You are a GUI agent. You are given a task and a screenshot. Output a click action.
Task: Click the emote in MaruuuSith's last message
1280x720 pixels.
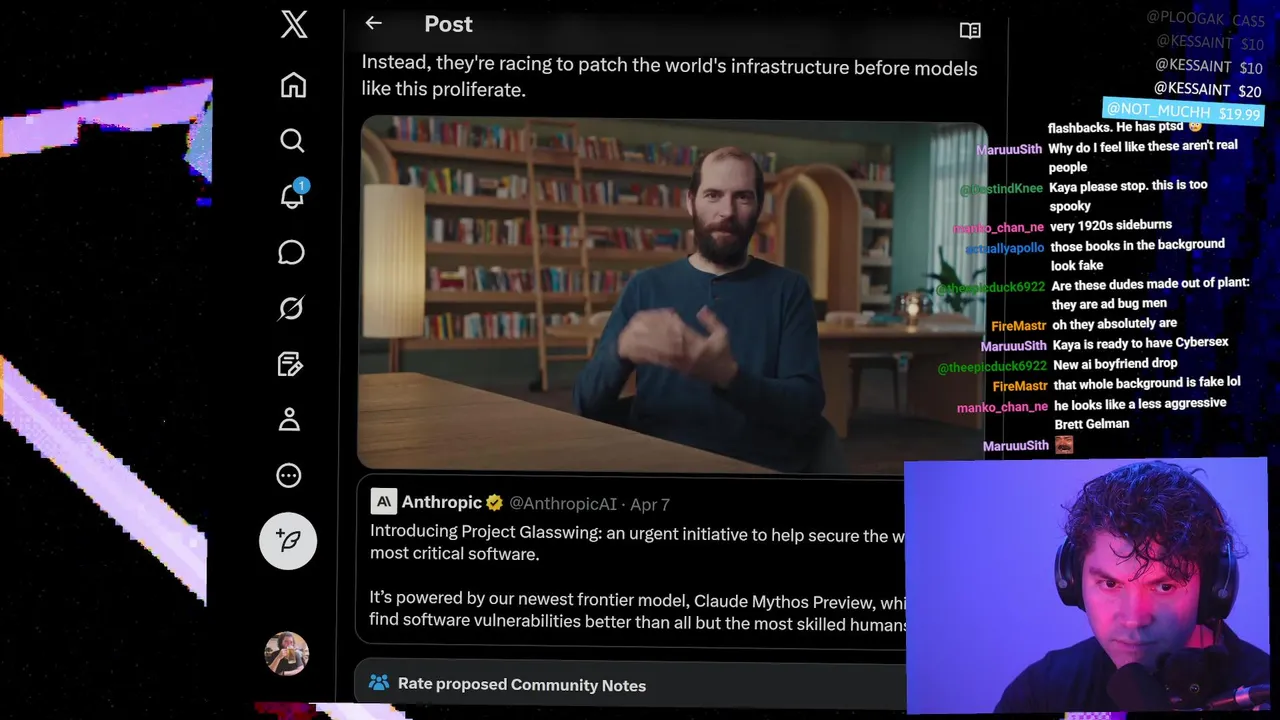click(1064, 445)
